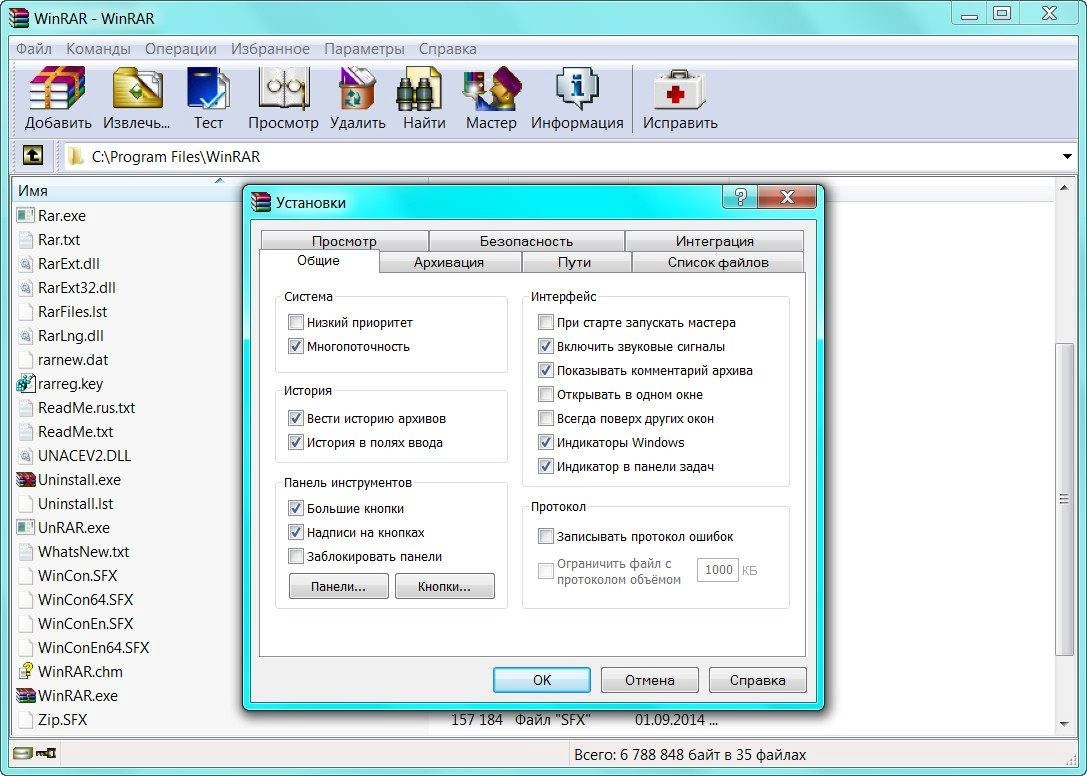Open the Избранное menu
This screenshot has height=776, width=1087.
tap(270, 49)
